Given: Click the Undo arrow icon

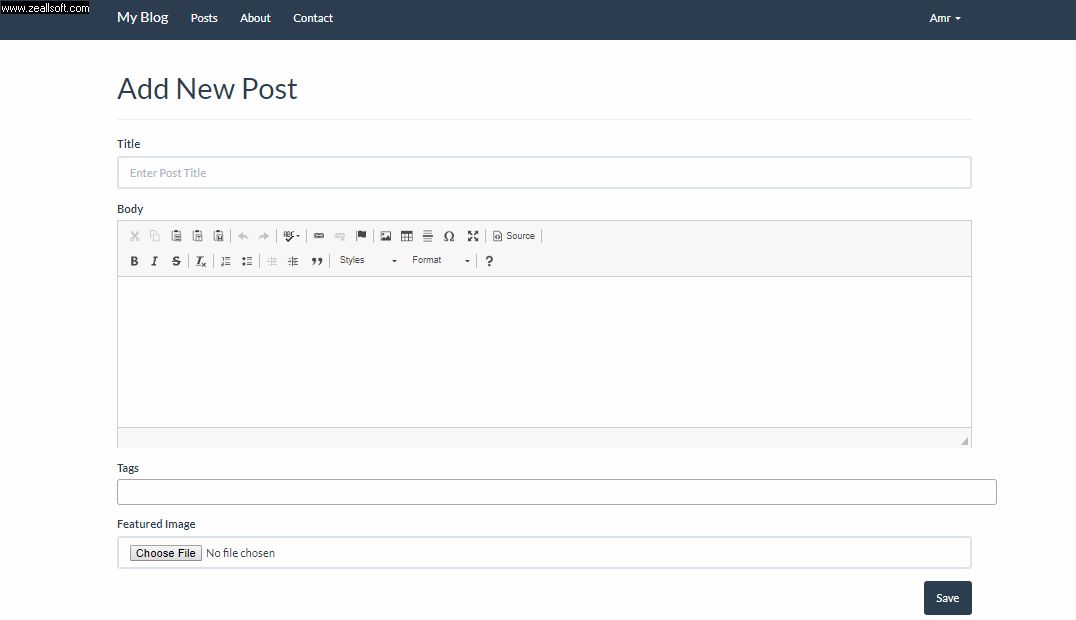Looking at the screenshot, I should tap(243, 236).
